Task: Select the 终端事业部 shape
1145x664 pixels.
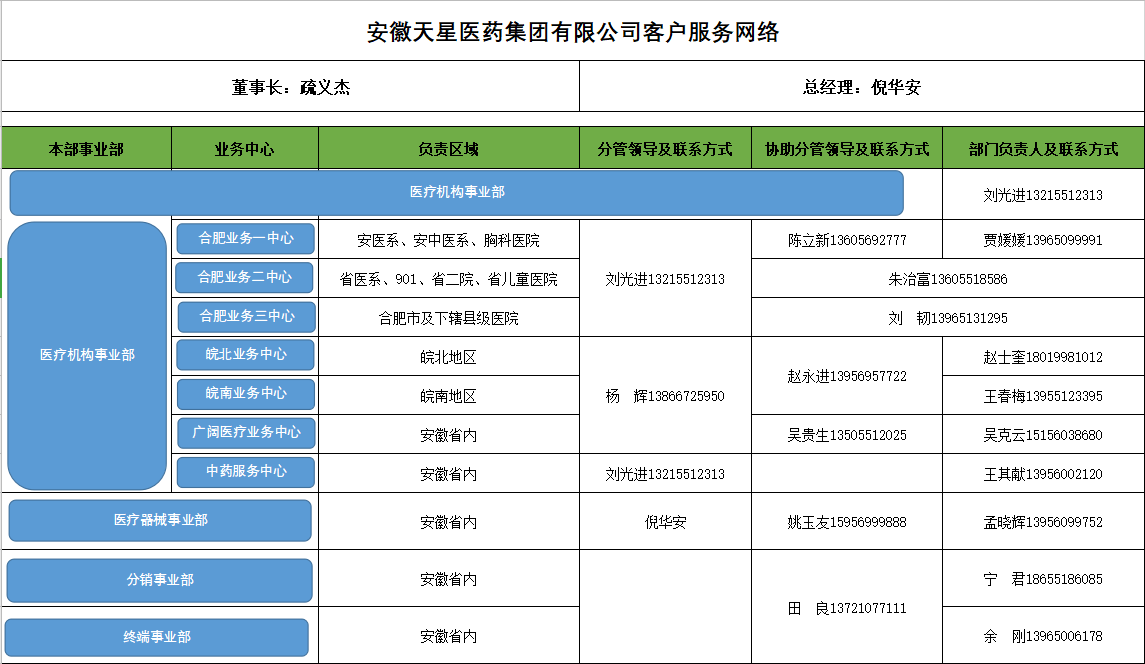Action: 157,637
